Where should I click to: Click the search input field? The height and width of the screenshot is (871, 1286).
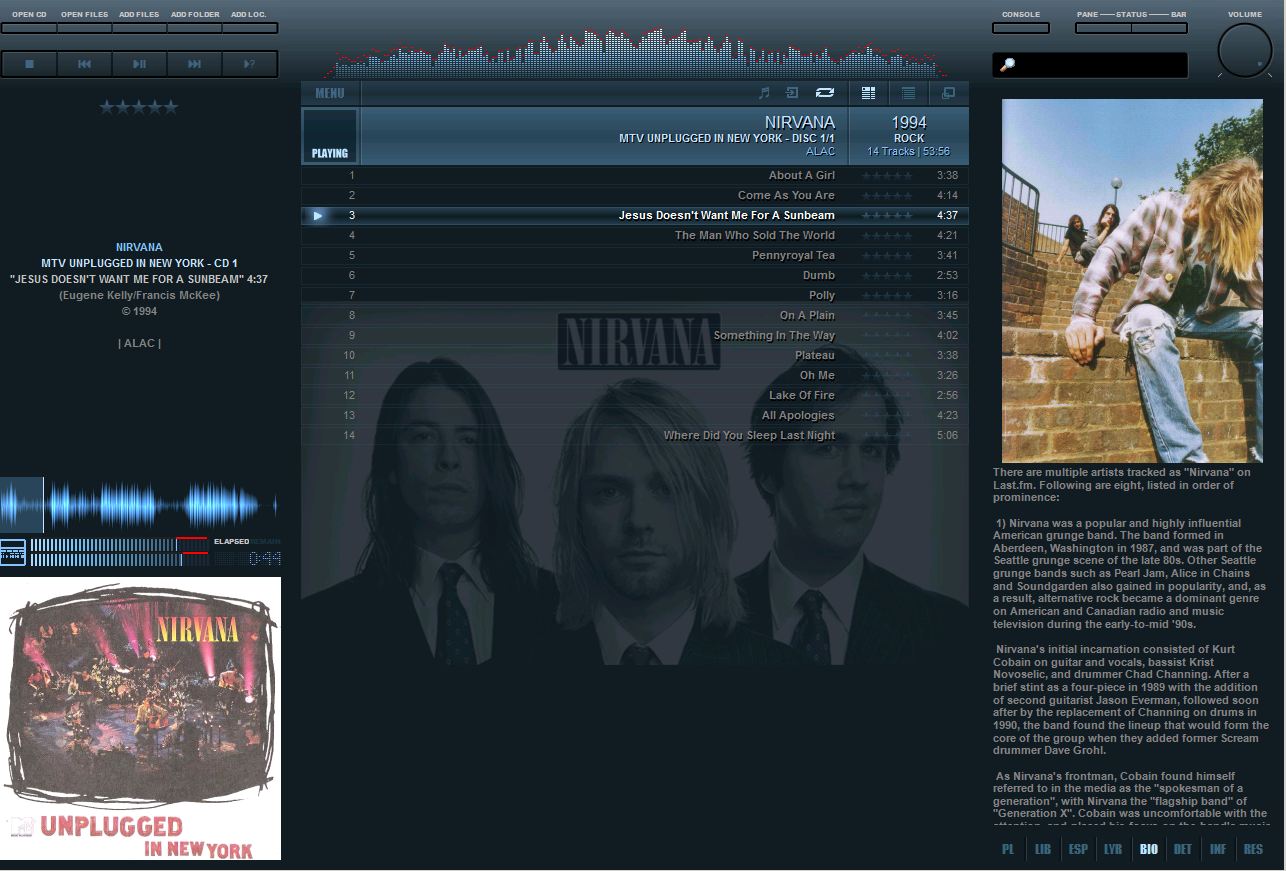(x=1090, y=65)
